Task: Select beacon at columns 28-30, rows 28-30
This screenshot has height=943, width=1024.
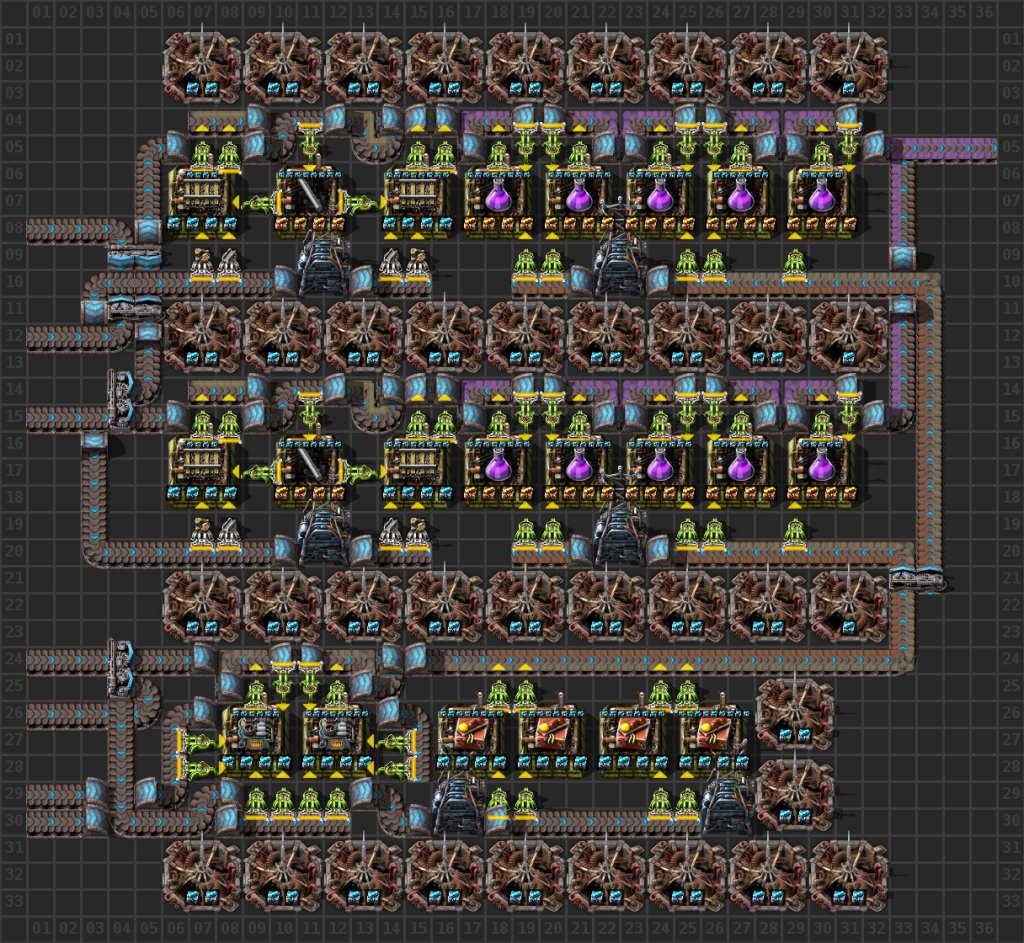Action: click(795, 793)
